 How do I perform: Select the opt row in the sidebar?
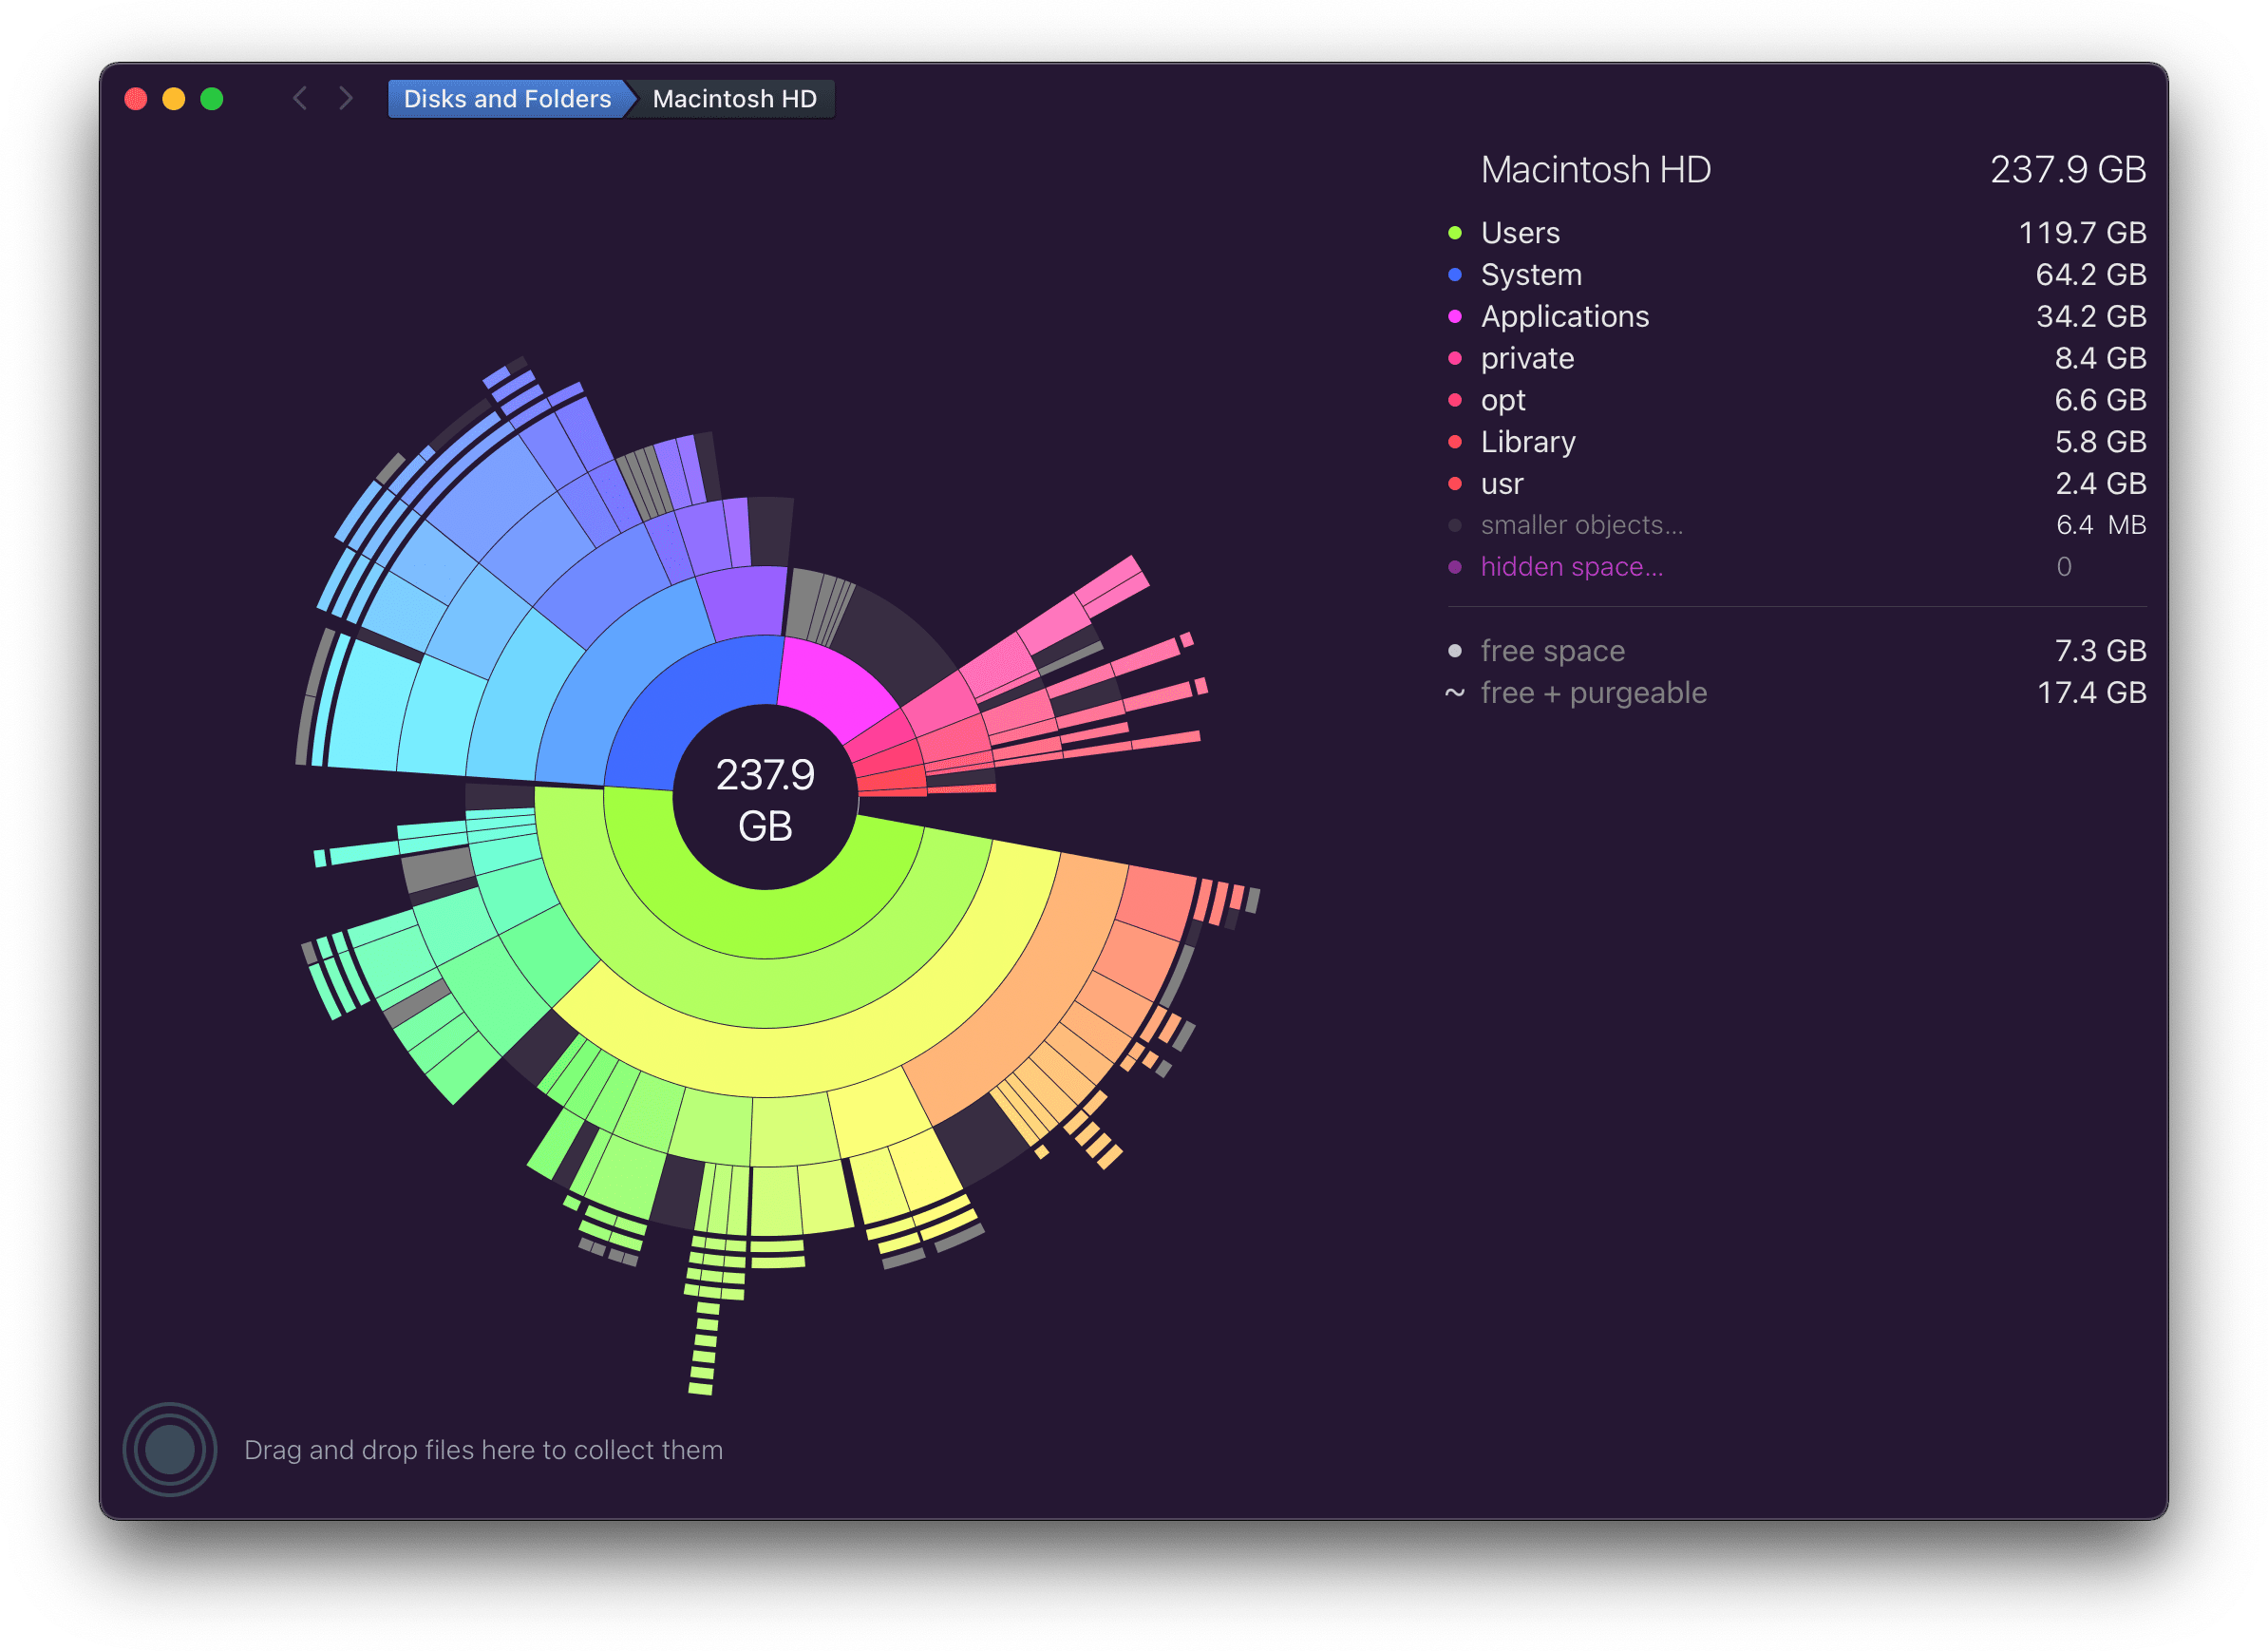[1502, 400]
